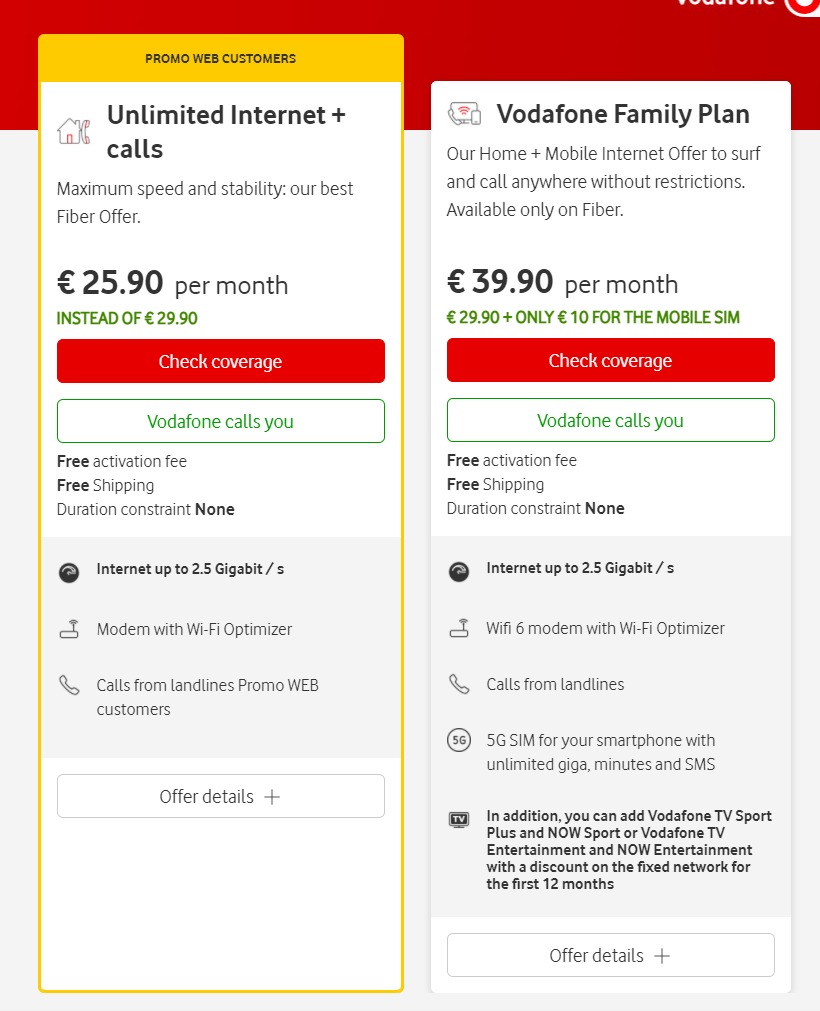Check coverage for the Vodafone Family Plan

[610, 359]
